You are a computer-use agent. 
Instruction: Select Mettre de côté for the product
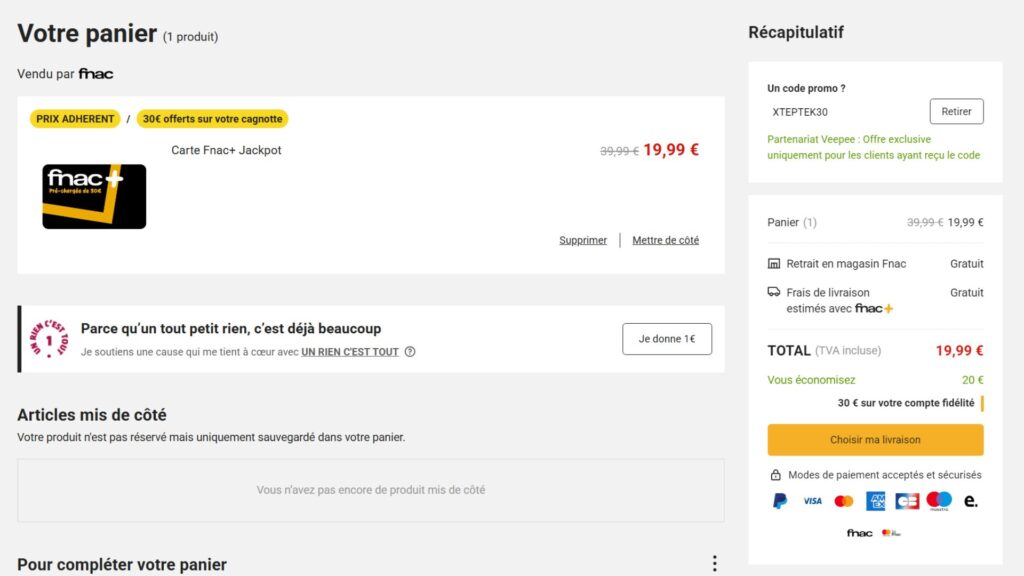tap(666, 240)
